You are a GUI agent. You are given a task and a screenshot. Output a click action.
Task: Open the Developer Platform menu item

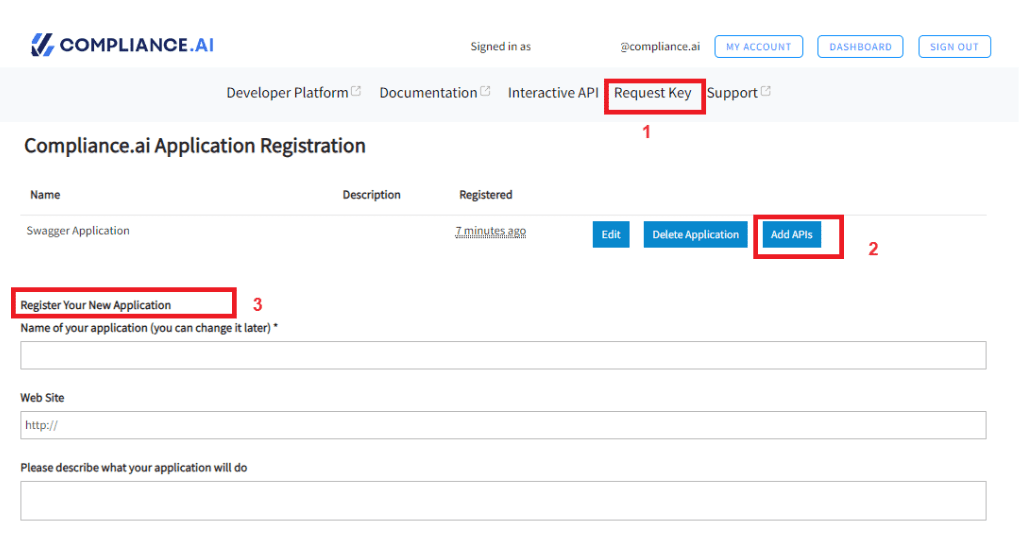(287, 93)
